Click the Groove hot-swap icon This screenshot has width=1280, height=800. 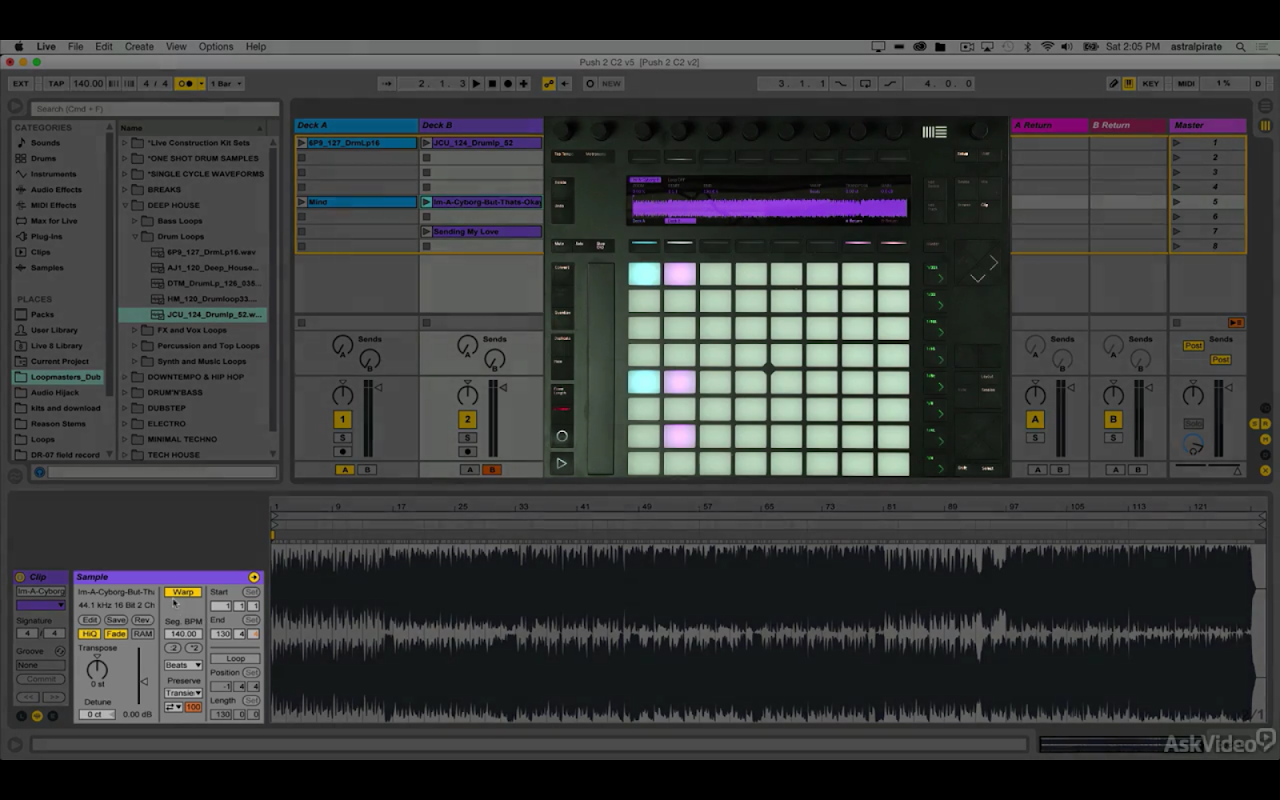[x=59, y=651]
